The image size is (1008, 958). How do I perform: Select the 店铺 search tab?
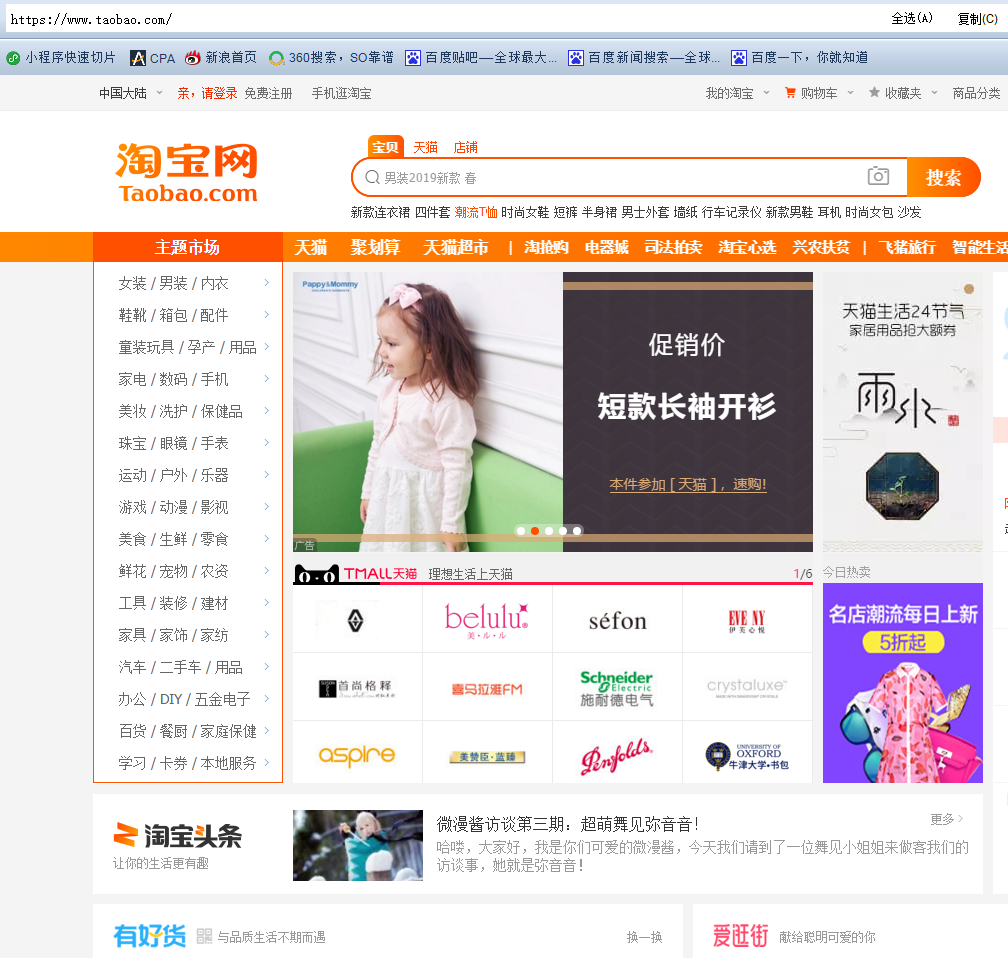(465, 147)
